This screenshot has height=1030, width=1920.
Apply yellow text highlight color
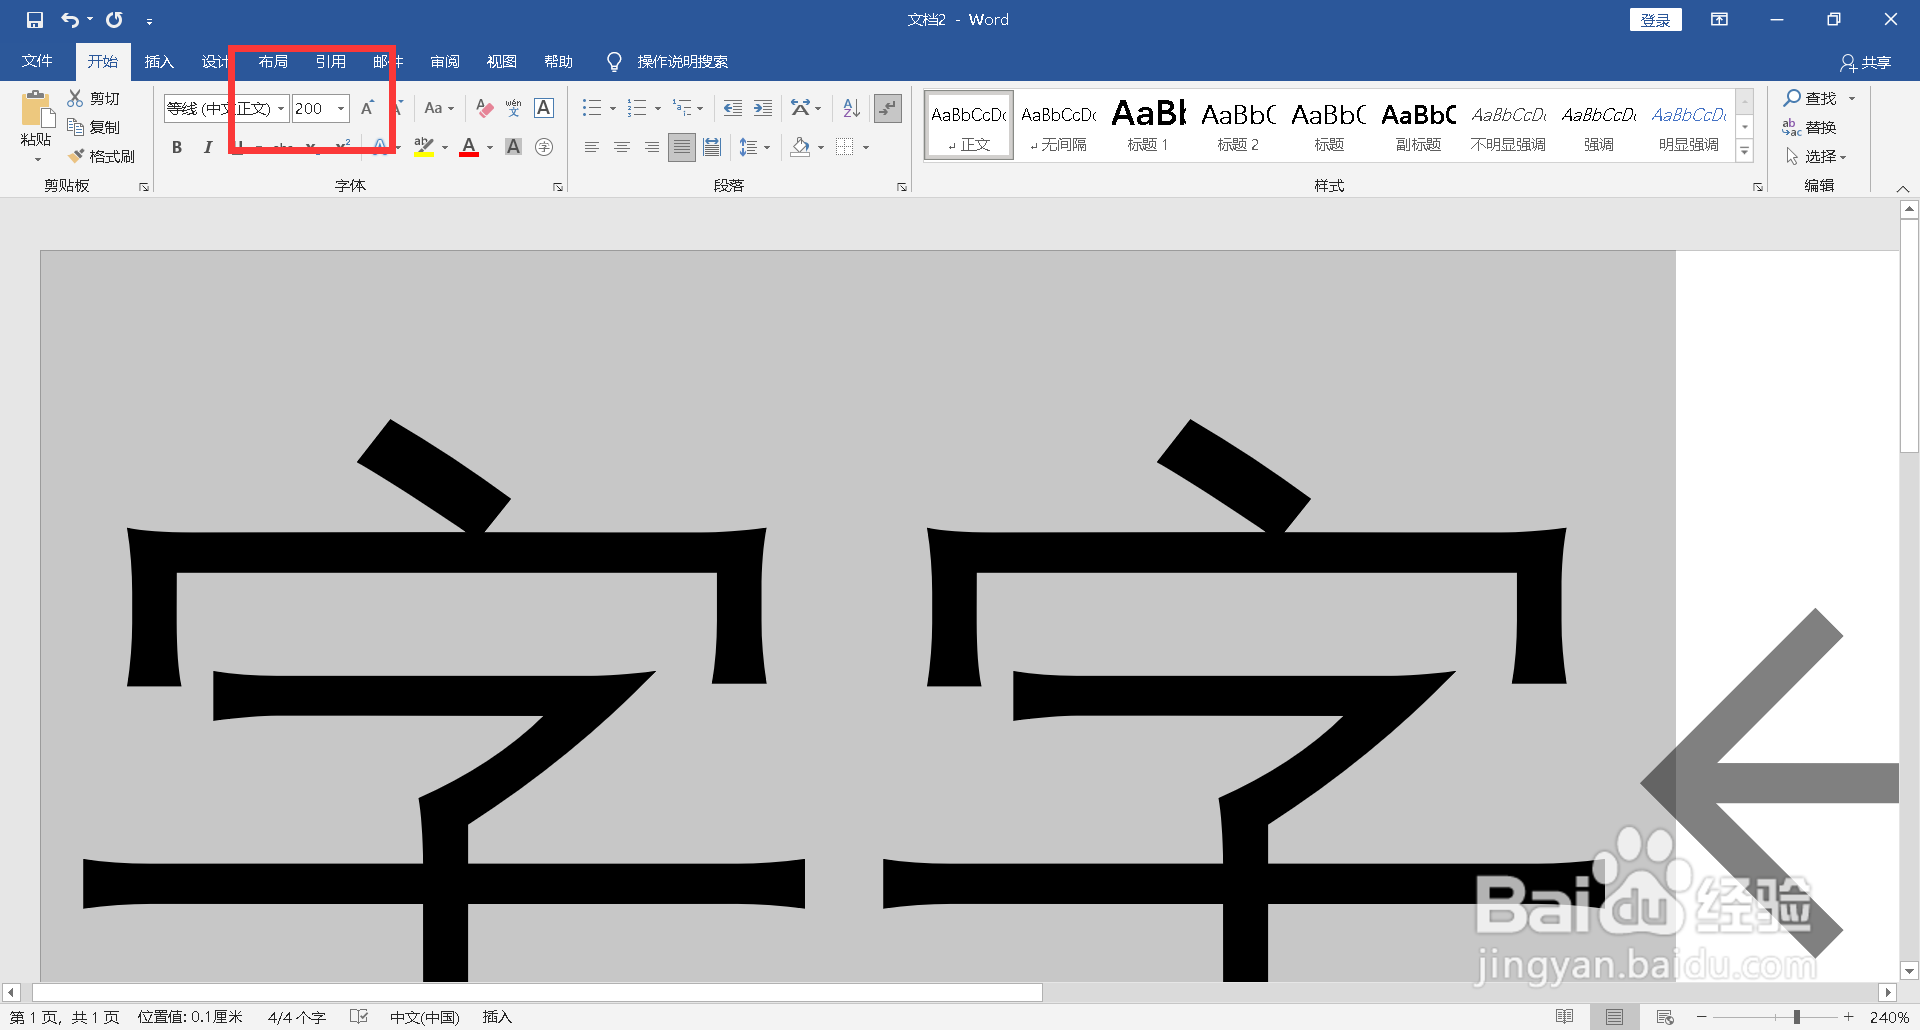click(424, 147)
